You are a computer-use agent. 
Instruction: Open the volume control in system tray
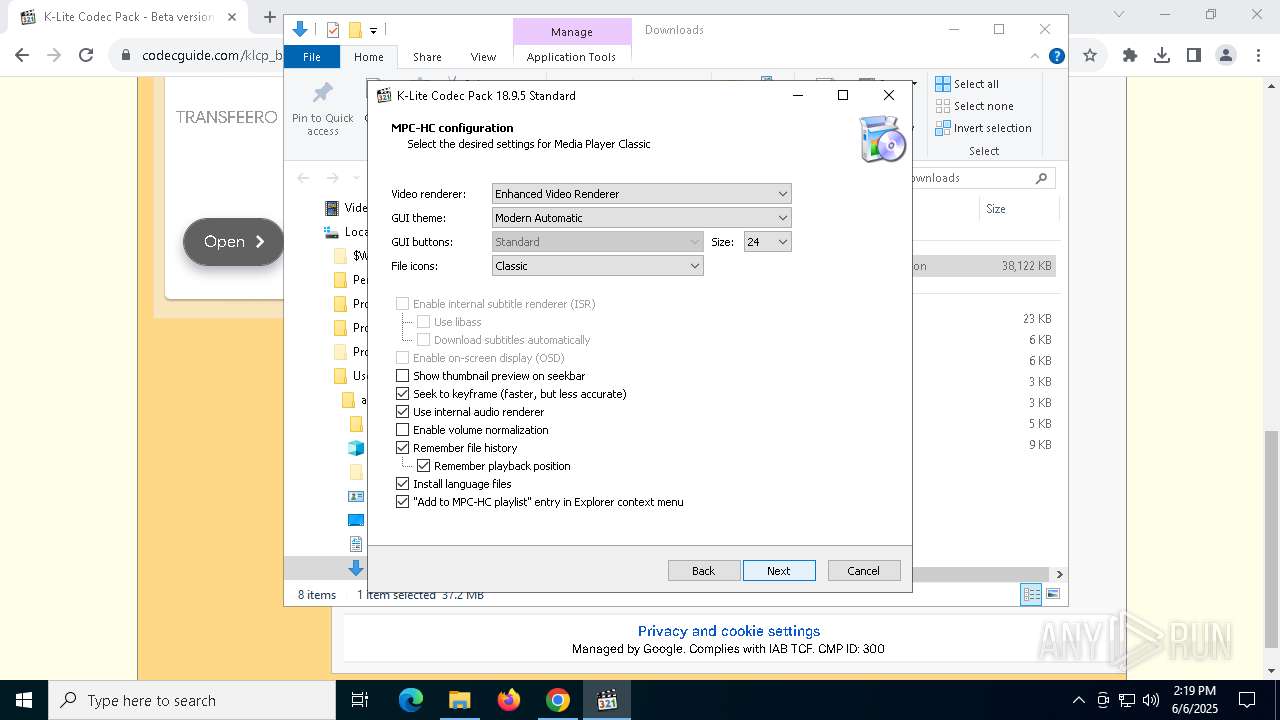click(1151, 700)
